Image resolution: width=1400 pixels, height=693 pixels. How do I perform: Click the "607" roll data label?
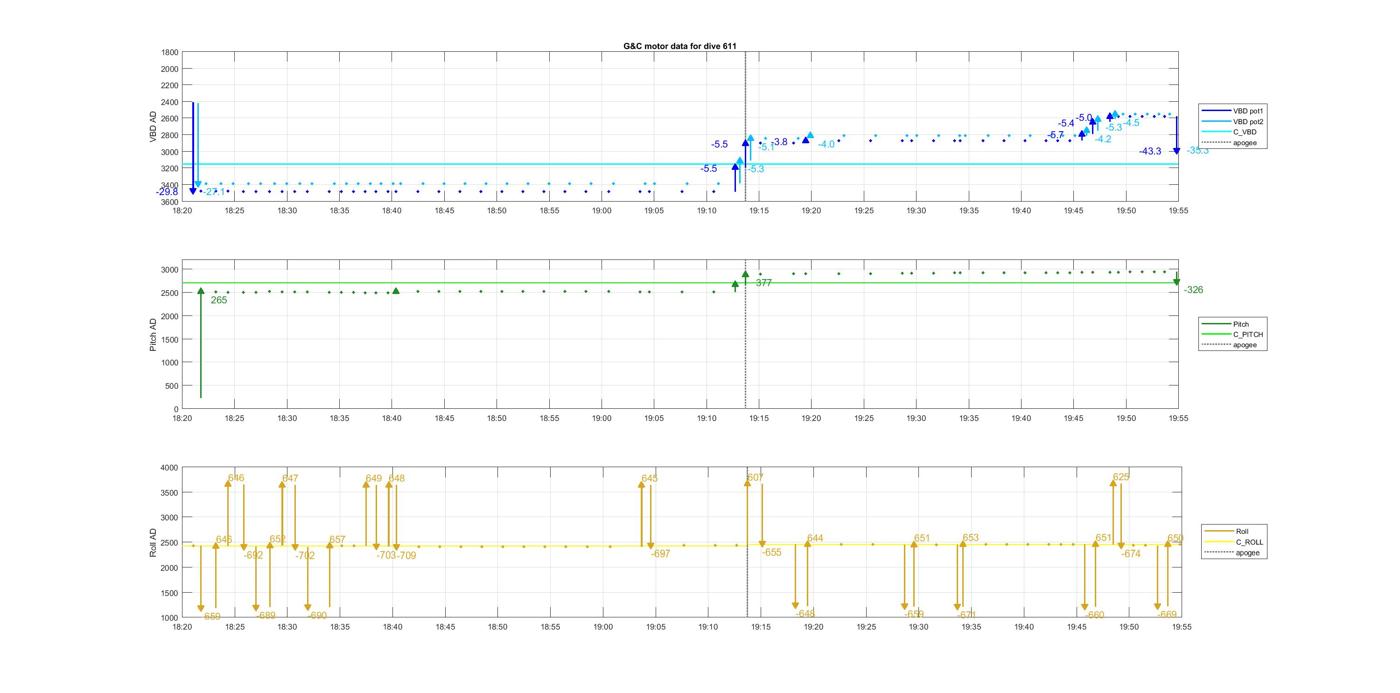pyautogui.click(x=755, y=478)
